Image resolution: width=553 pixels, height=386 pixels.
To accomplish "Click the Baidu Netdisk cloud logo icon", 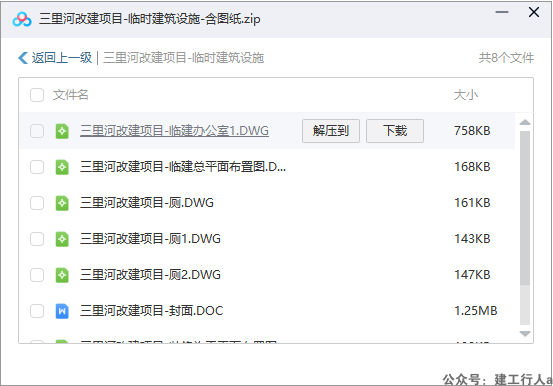I will click(22, 19).
